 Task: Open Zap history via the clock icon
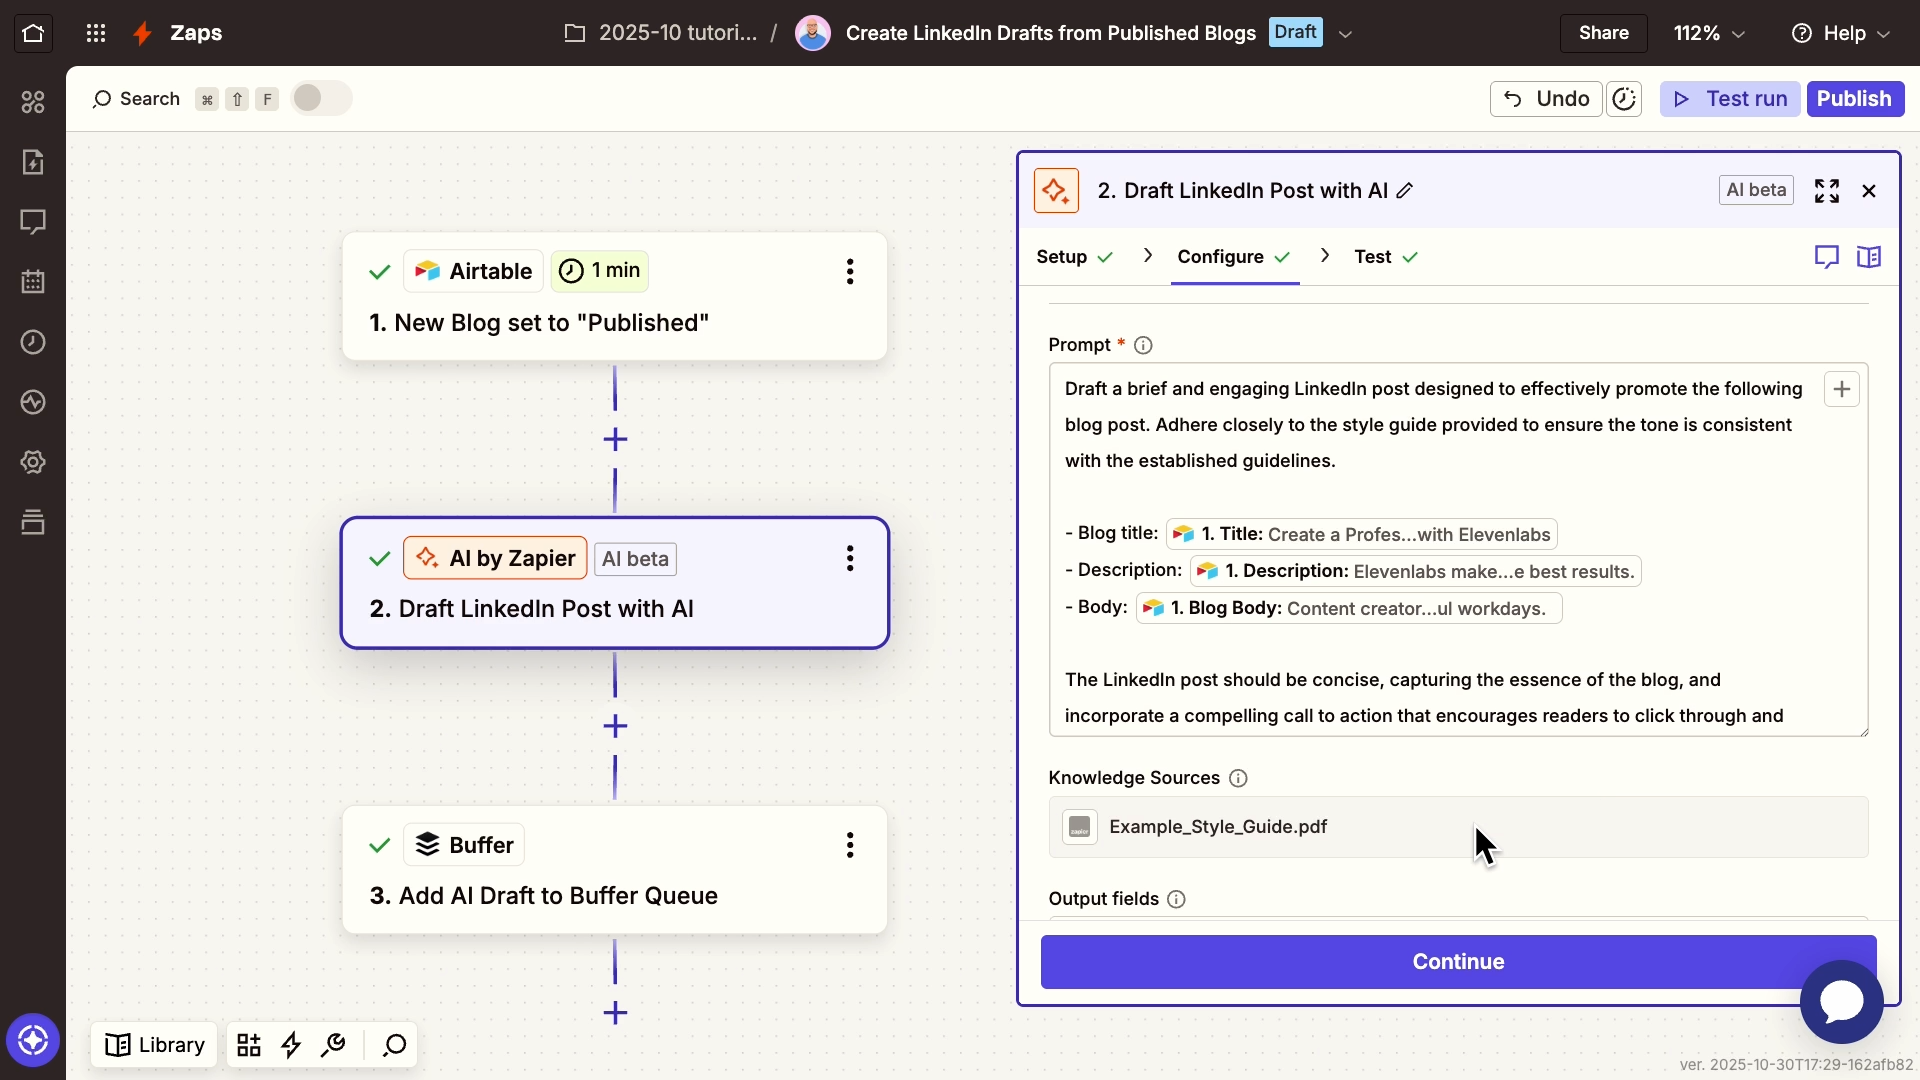point(33,341)
